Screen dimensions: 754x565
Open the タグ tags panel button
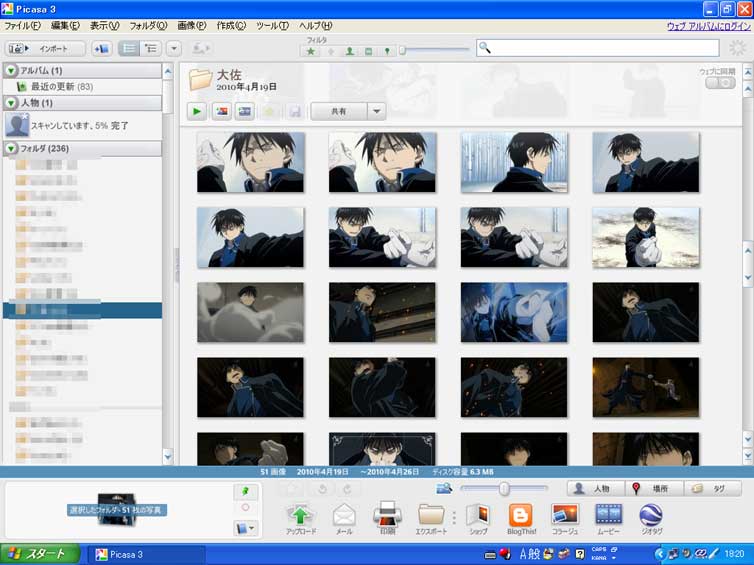pyautogui.click(x=712, y=489)
